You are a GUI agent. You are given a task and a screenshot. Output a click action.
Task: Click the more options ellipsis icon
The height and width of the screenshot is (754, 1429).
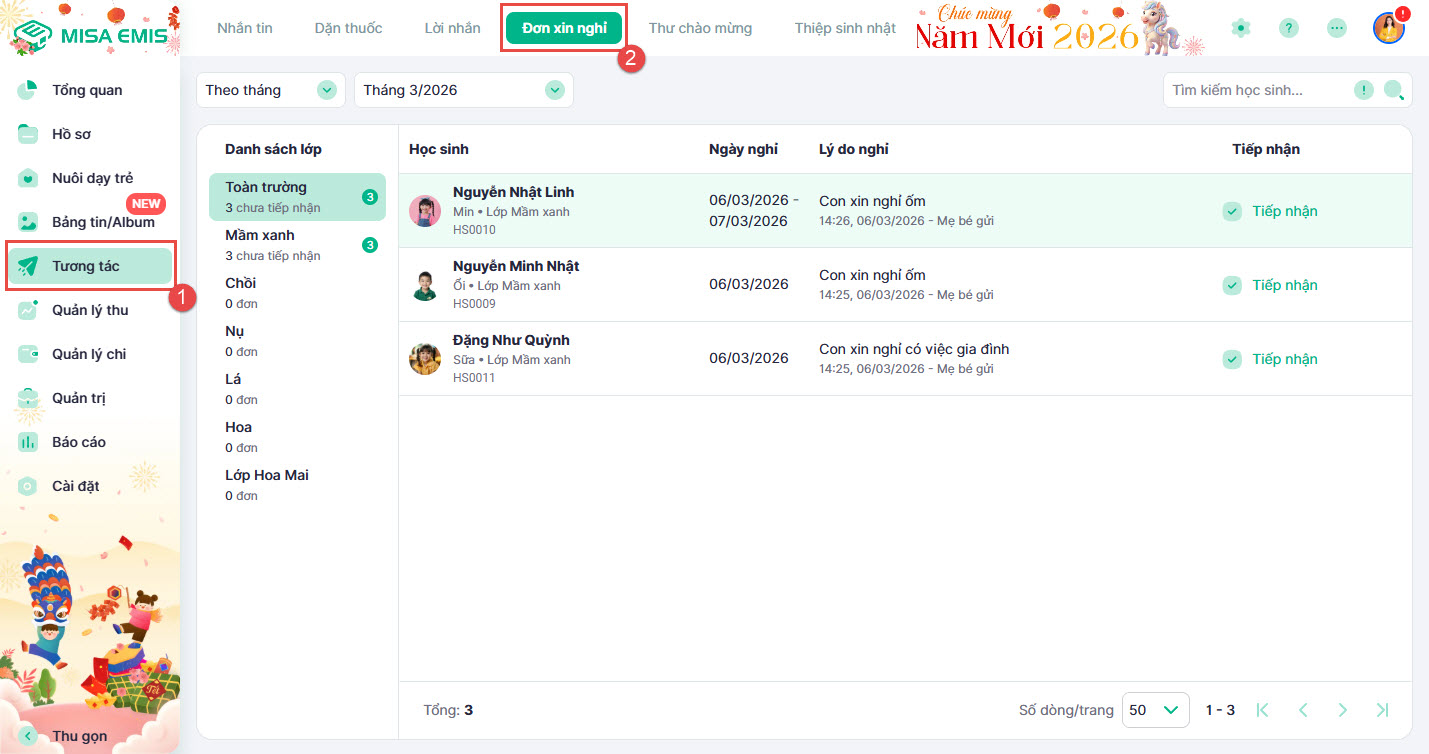(x=1337, y=28)
